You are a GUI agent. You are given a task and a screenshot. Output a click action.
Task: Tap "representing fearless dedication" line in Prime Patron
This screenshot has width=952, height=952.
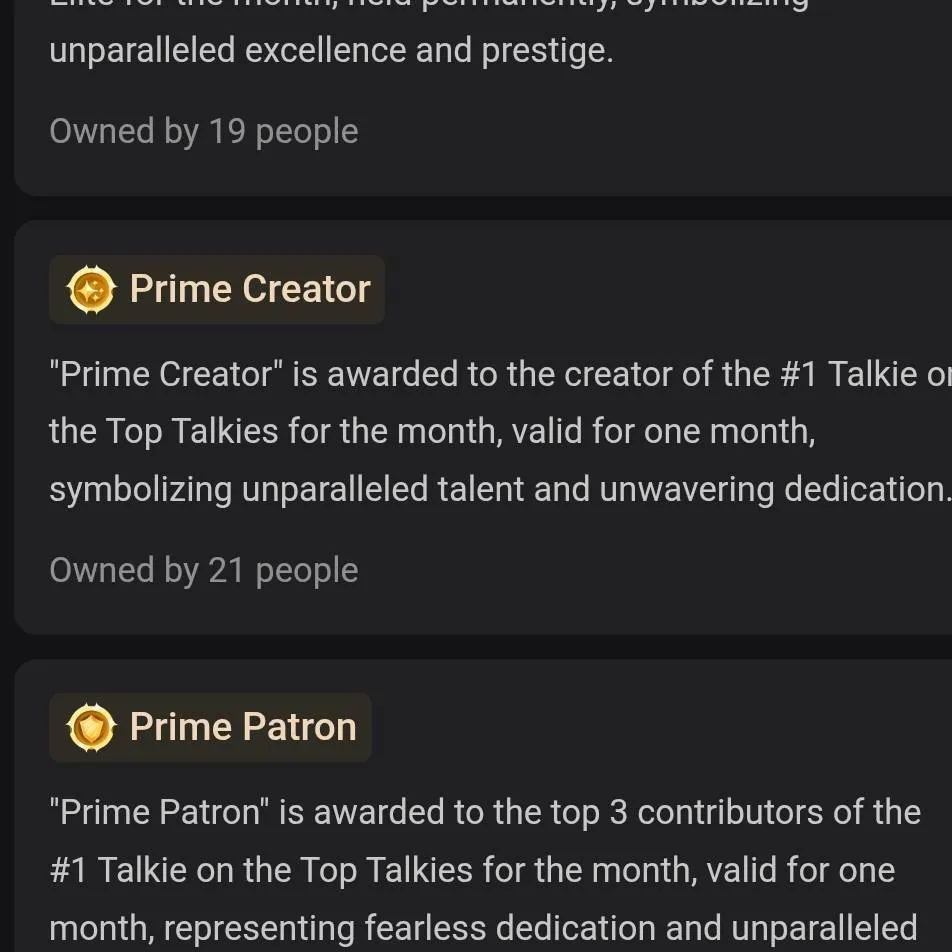(x=482, y=927)
